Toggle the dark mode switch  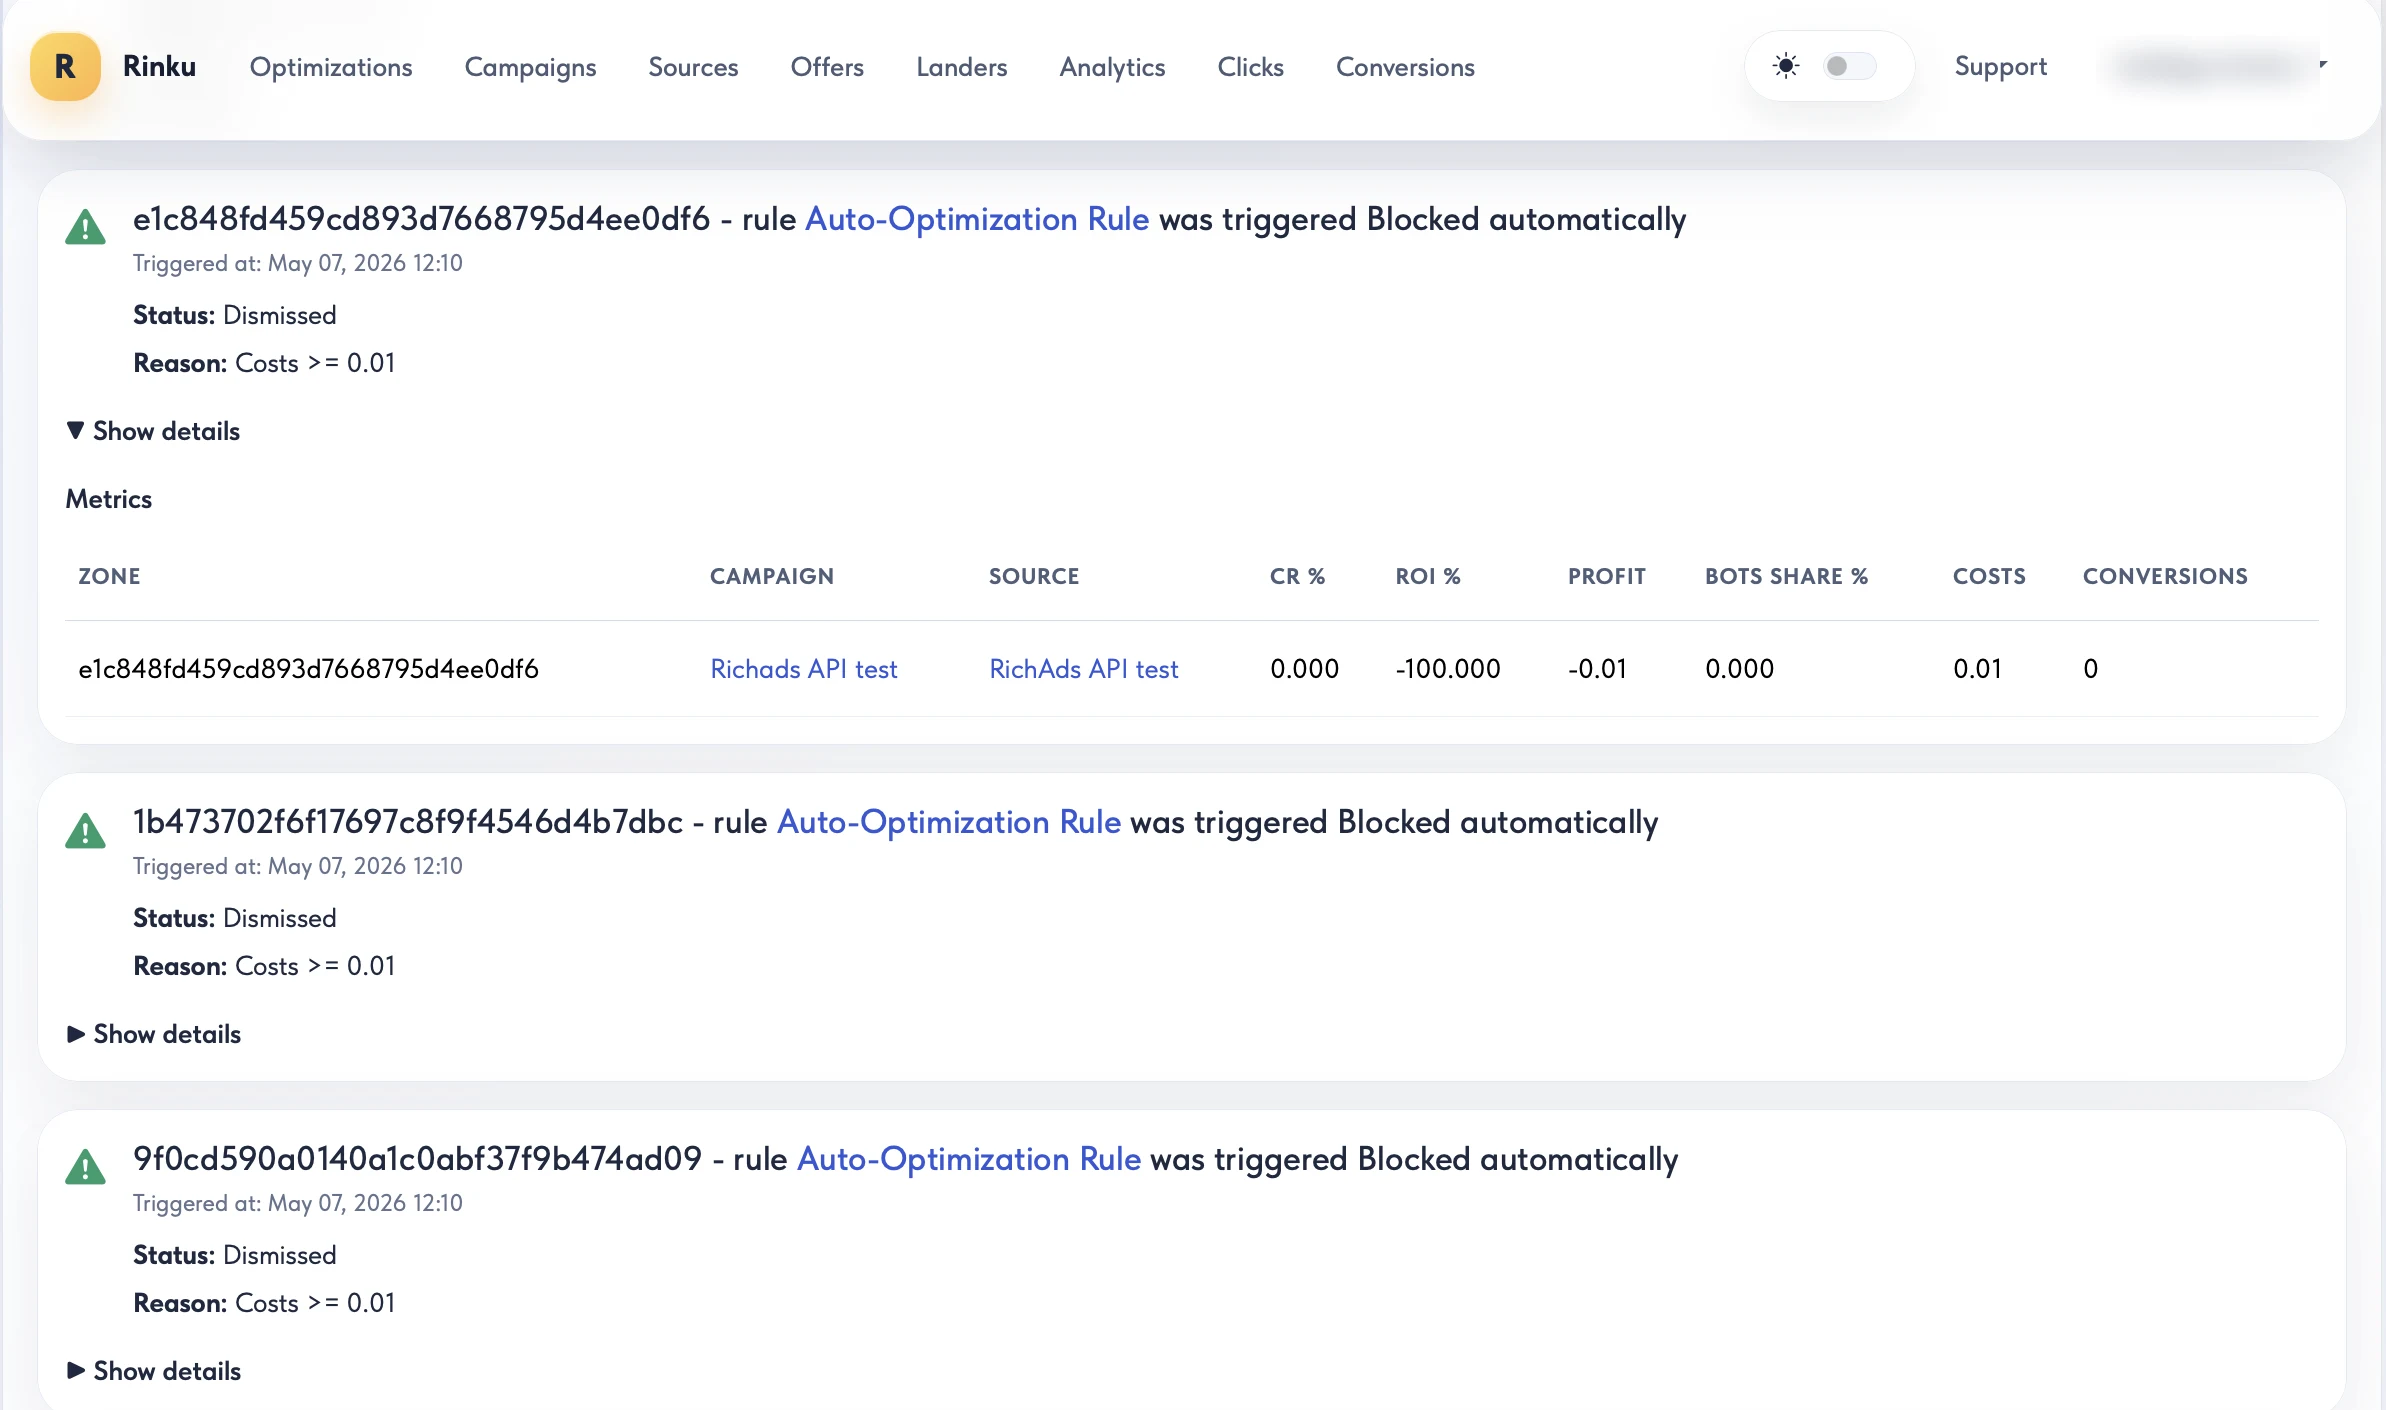(x=1850, y=66)
